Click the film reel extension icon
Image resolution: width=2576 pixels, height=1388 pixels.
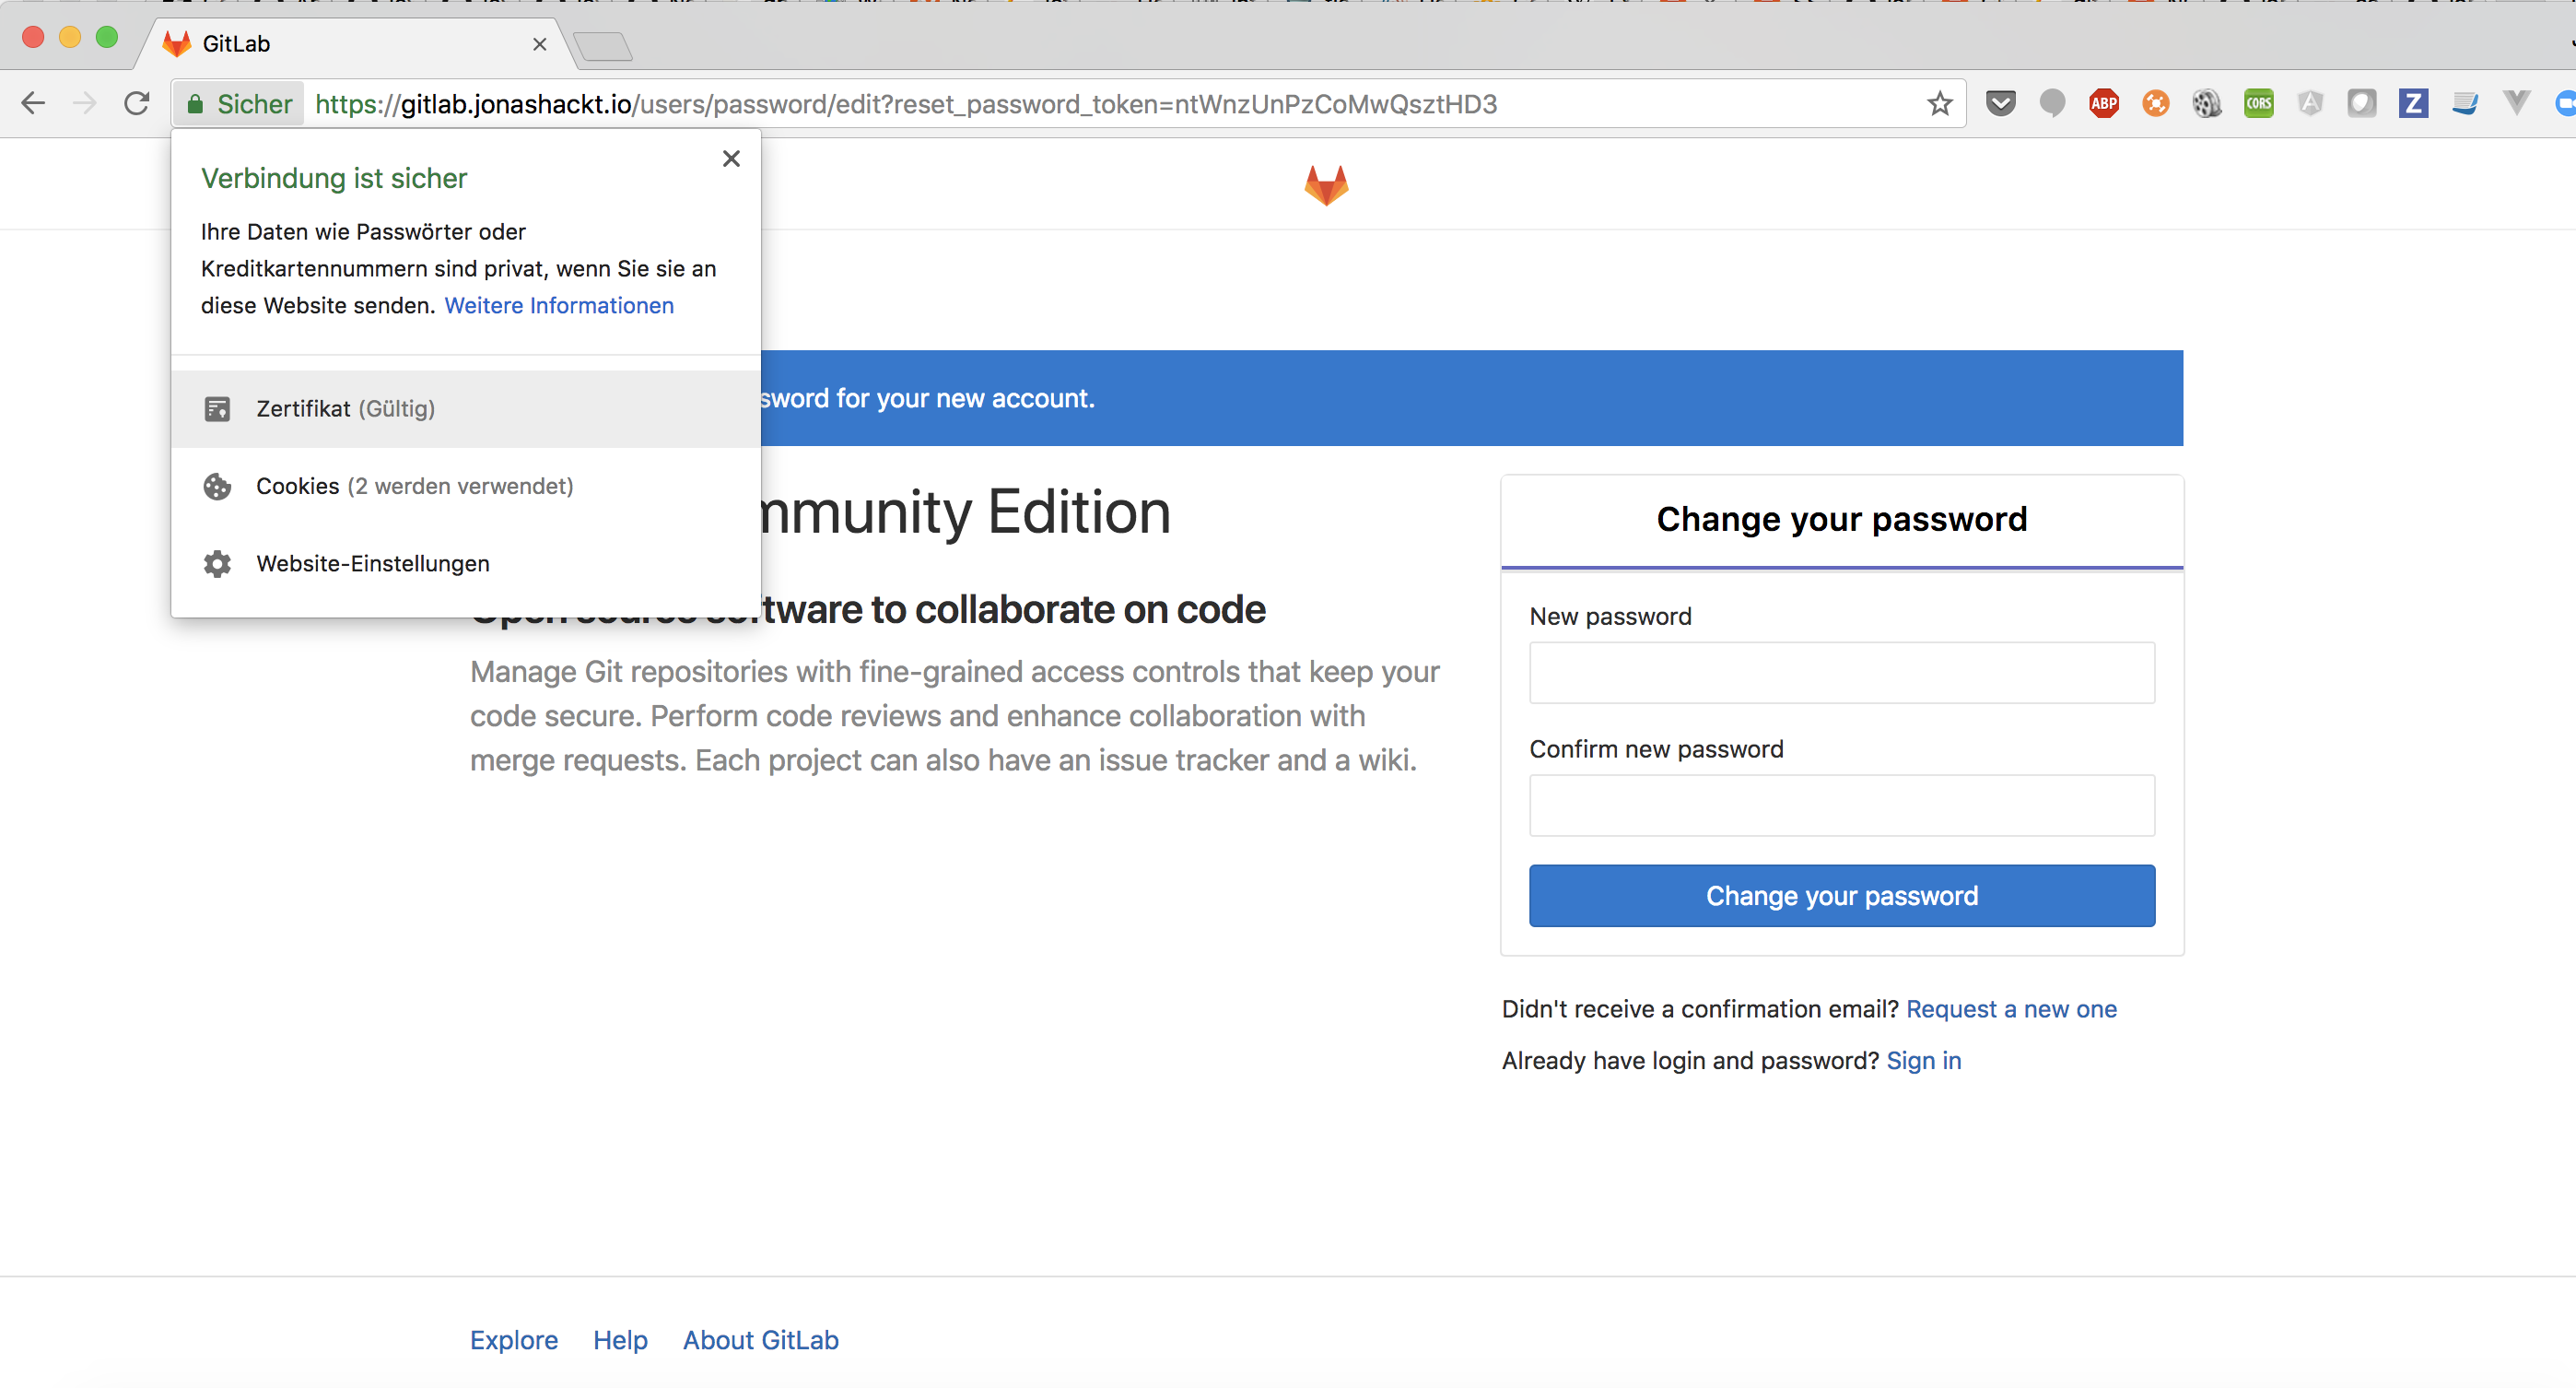(x=2206, y=103)
